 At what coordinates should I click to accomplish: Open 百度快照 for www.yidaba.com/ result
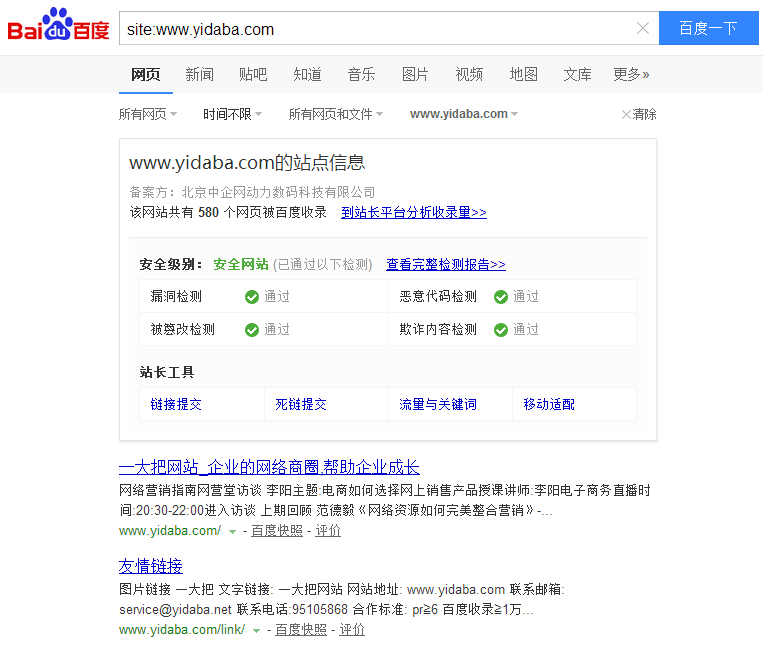[x=277, y=531]
